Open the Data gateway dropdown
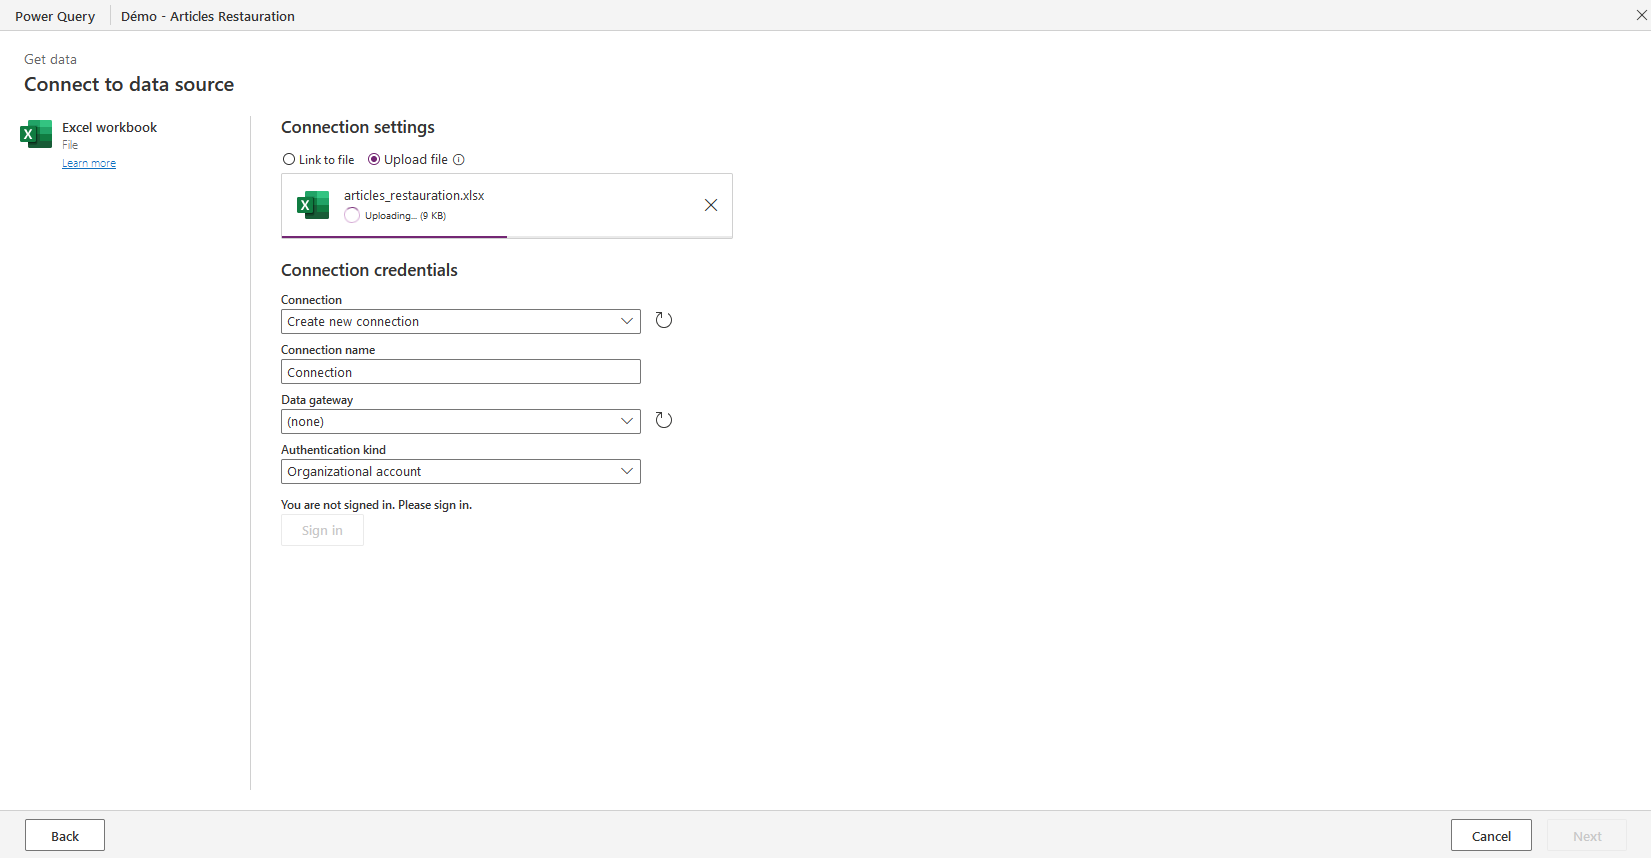 [x=461, y=422]
